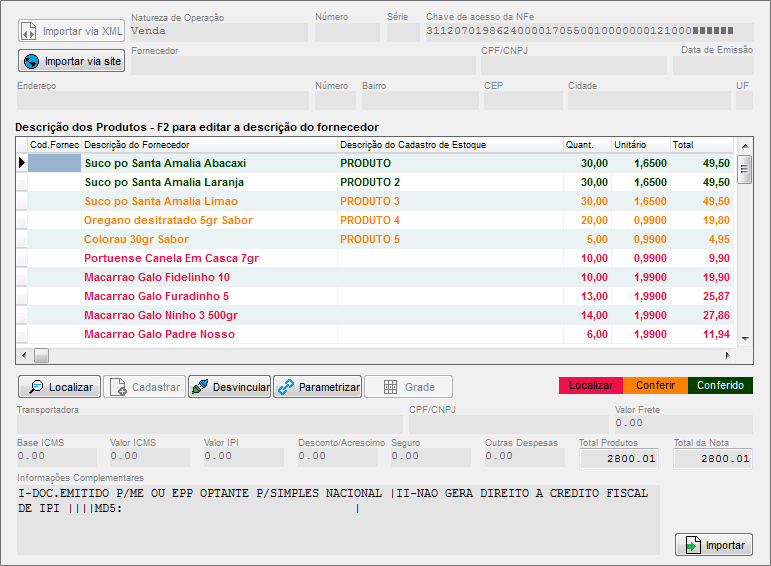Click the green arrow icon on Importar
The width and height of the screenshot is (771, 566).
[x=692, y=545]
